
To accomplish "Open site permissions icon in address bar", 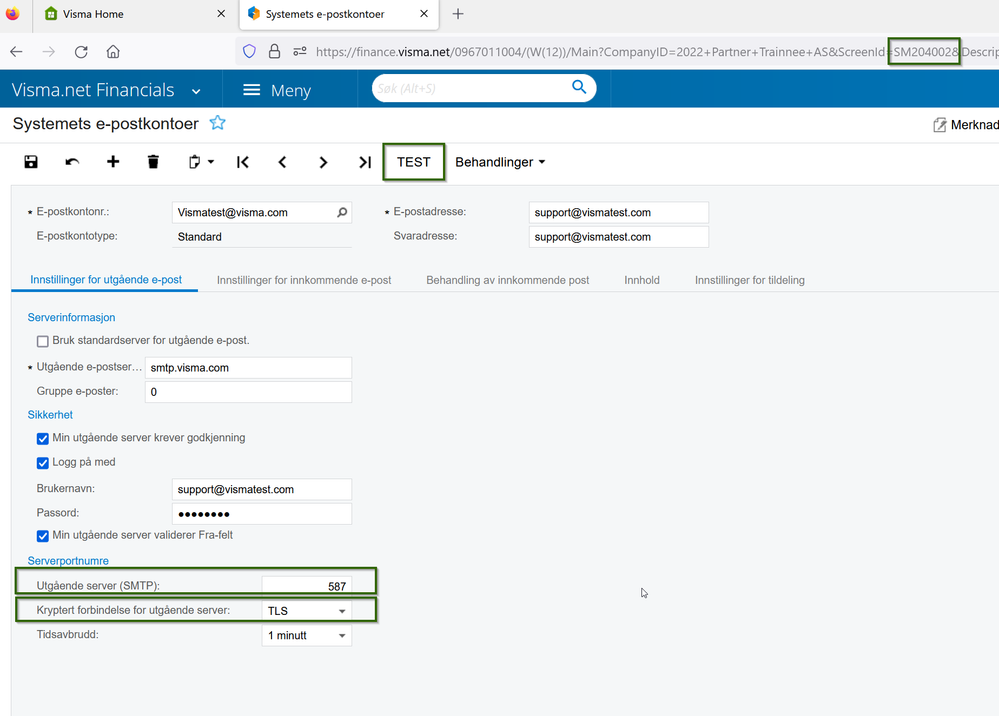I will tap(299, 52).
